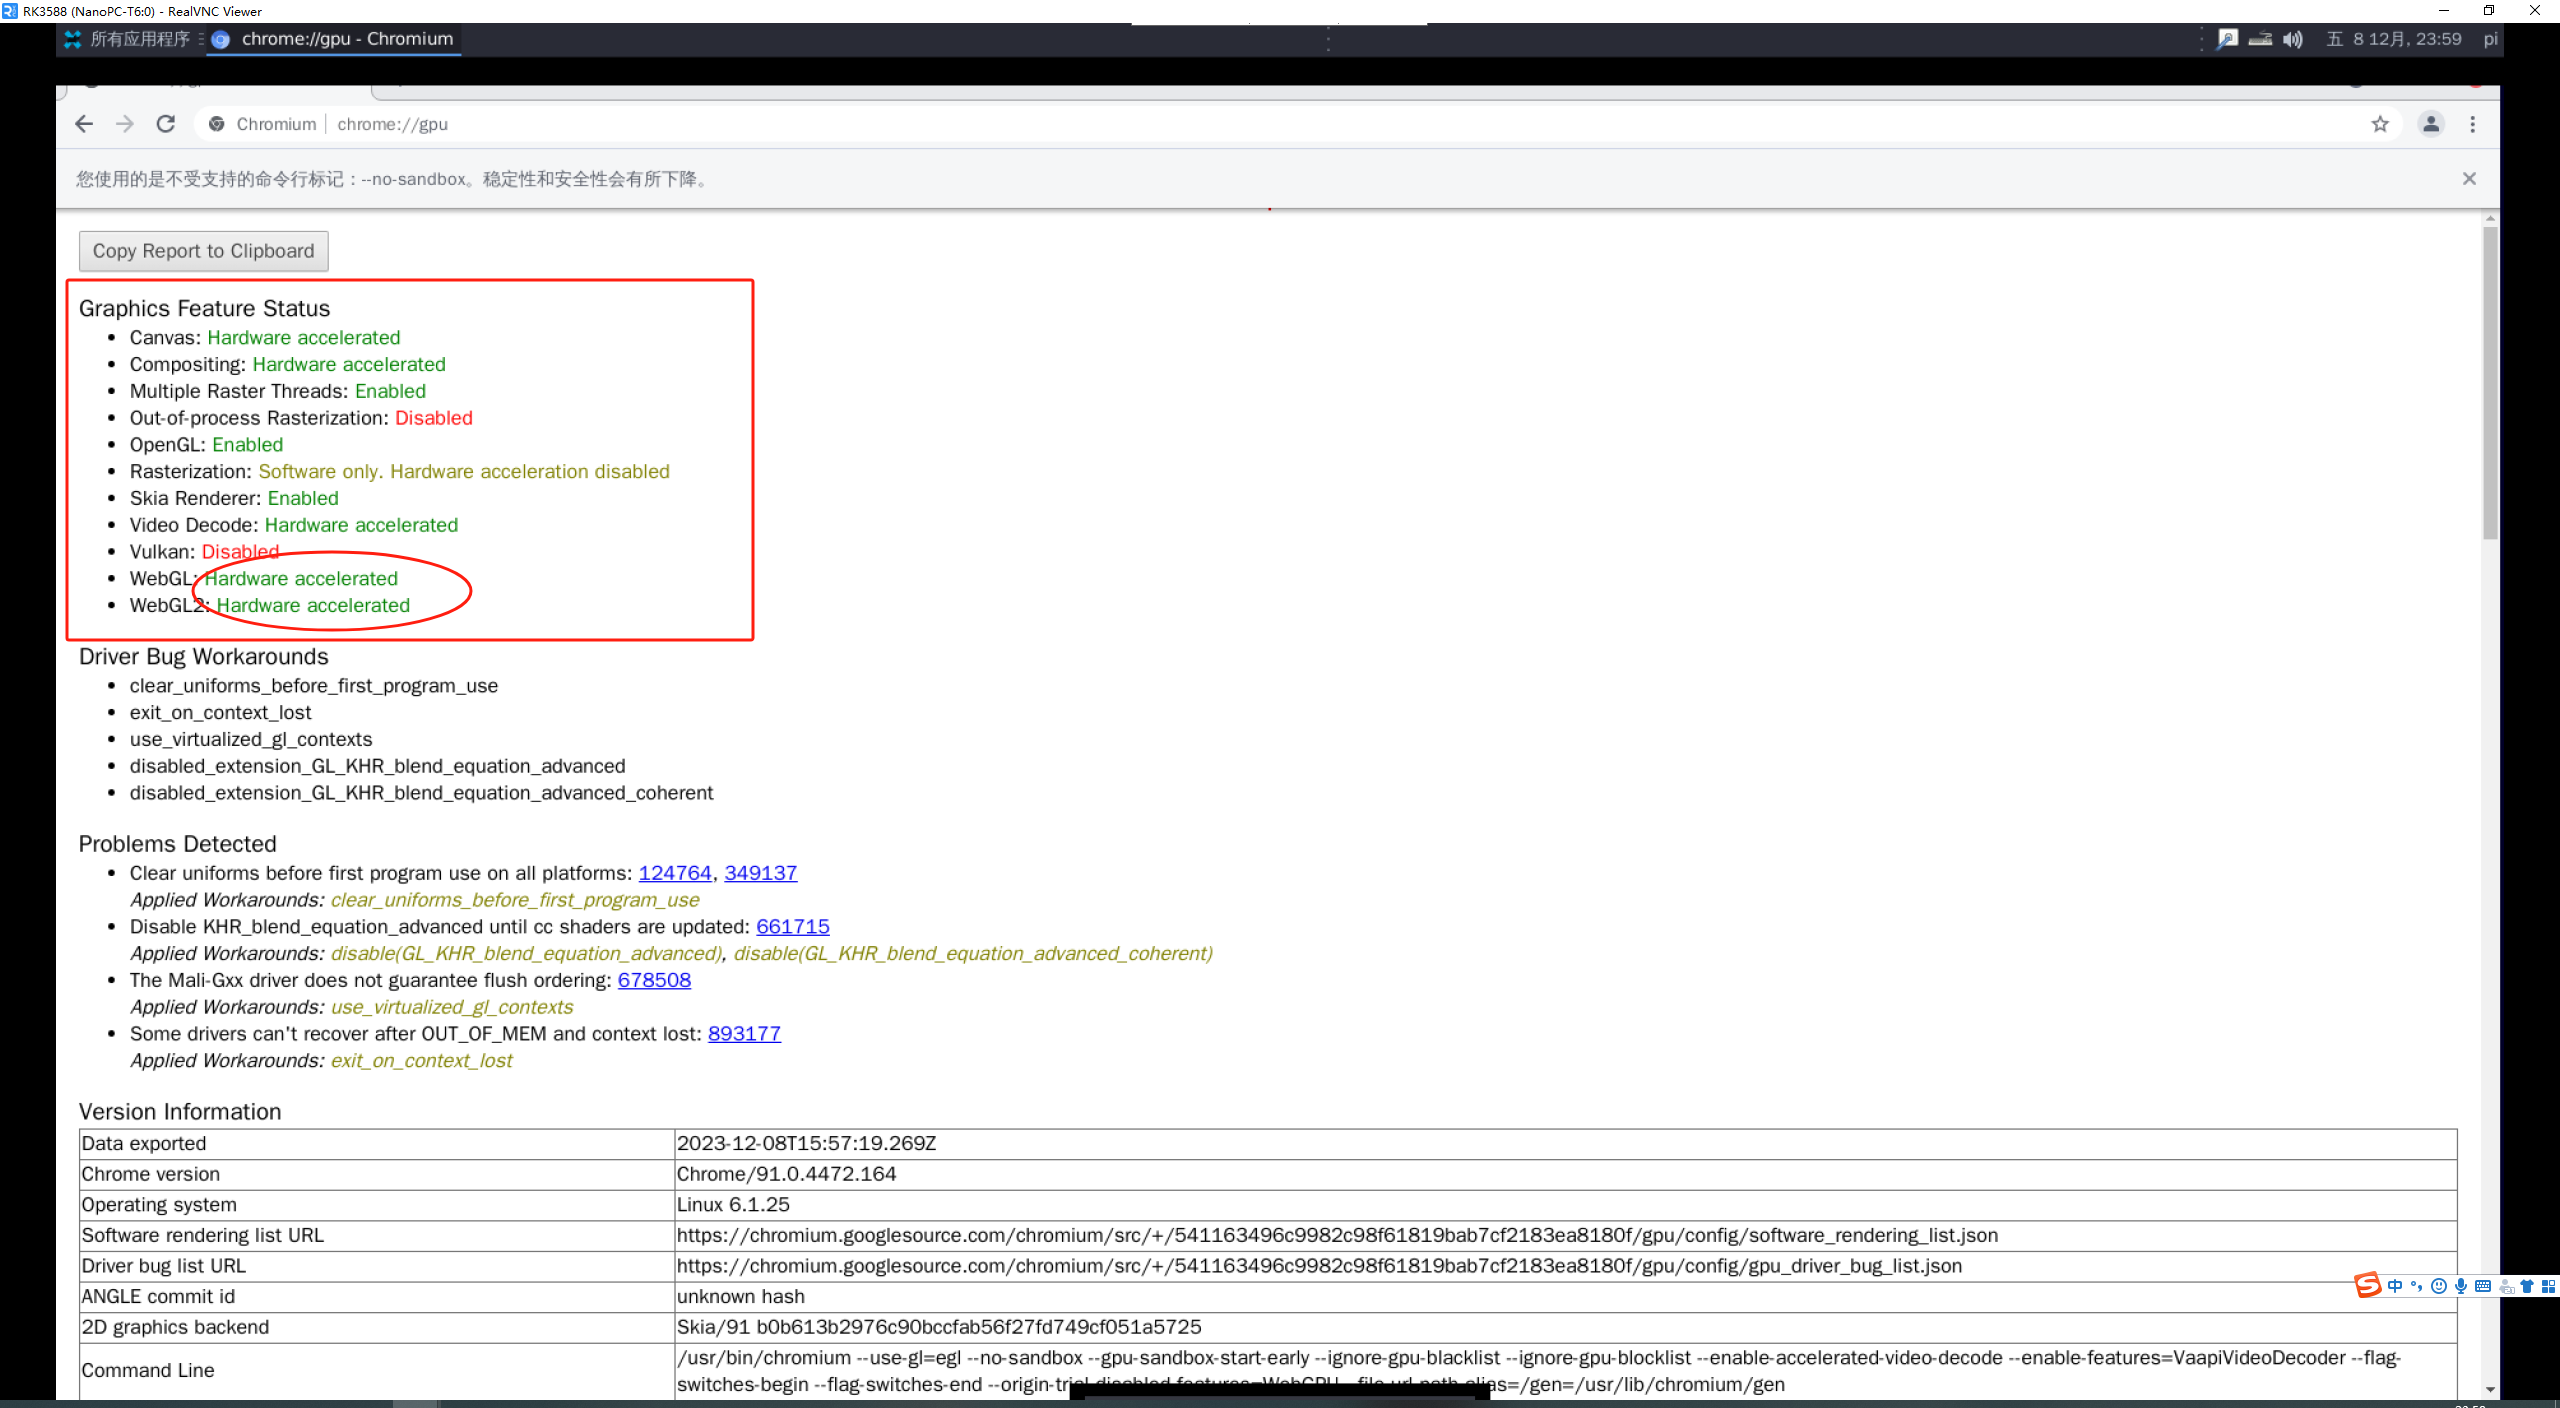
Task: Reload the chrome://gpu page
Action: [x=166, y=124]
